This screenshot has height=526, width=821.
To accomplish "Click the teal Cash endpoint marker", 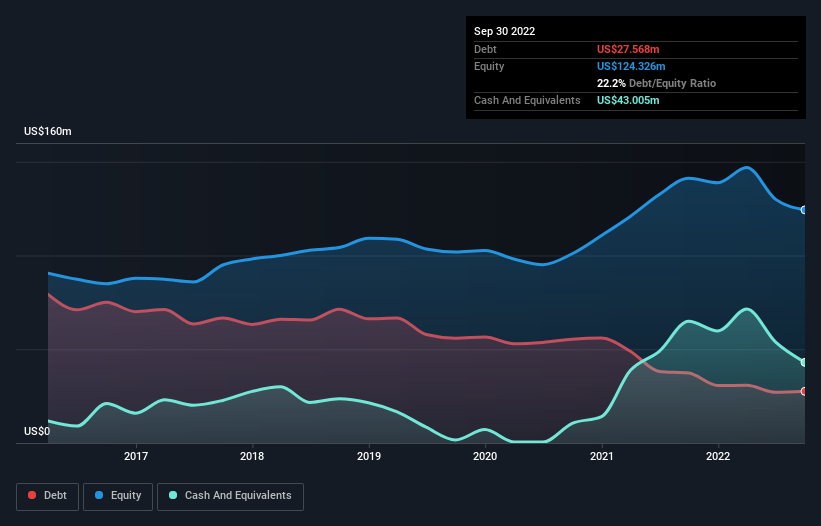I will point(804,362).
